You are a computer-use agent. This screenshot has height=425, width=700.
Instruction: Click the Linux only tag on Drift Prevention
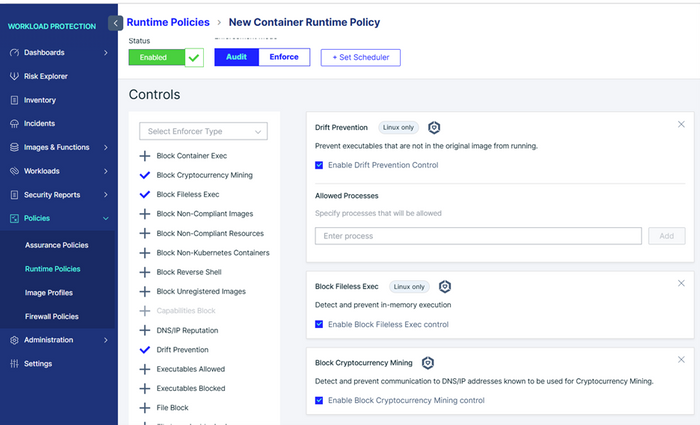[399, 128]
